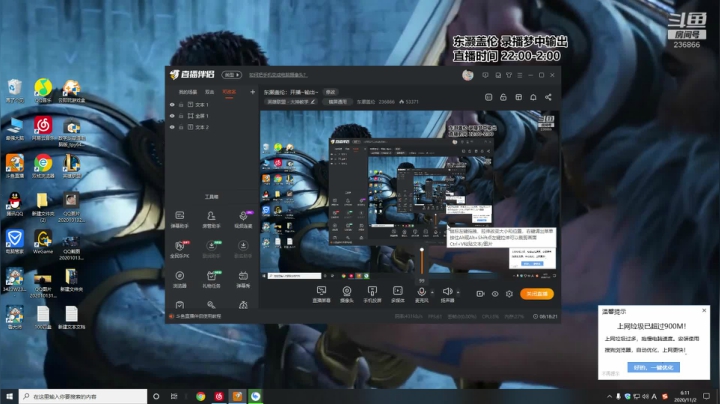Expand hidden system tray icons chevron

(609, 396)
